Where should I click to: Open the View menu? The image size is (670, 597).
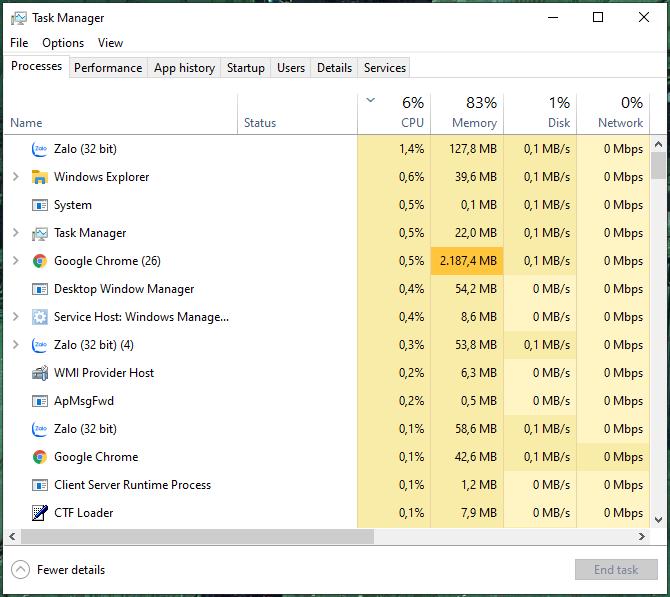(110, 43)
